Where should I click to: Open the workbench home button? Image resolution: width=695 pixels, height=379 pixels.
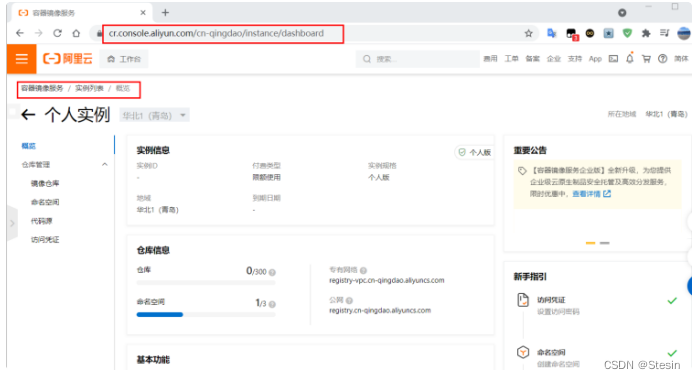point(124,59)
